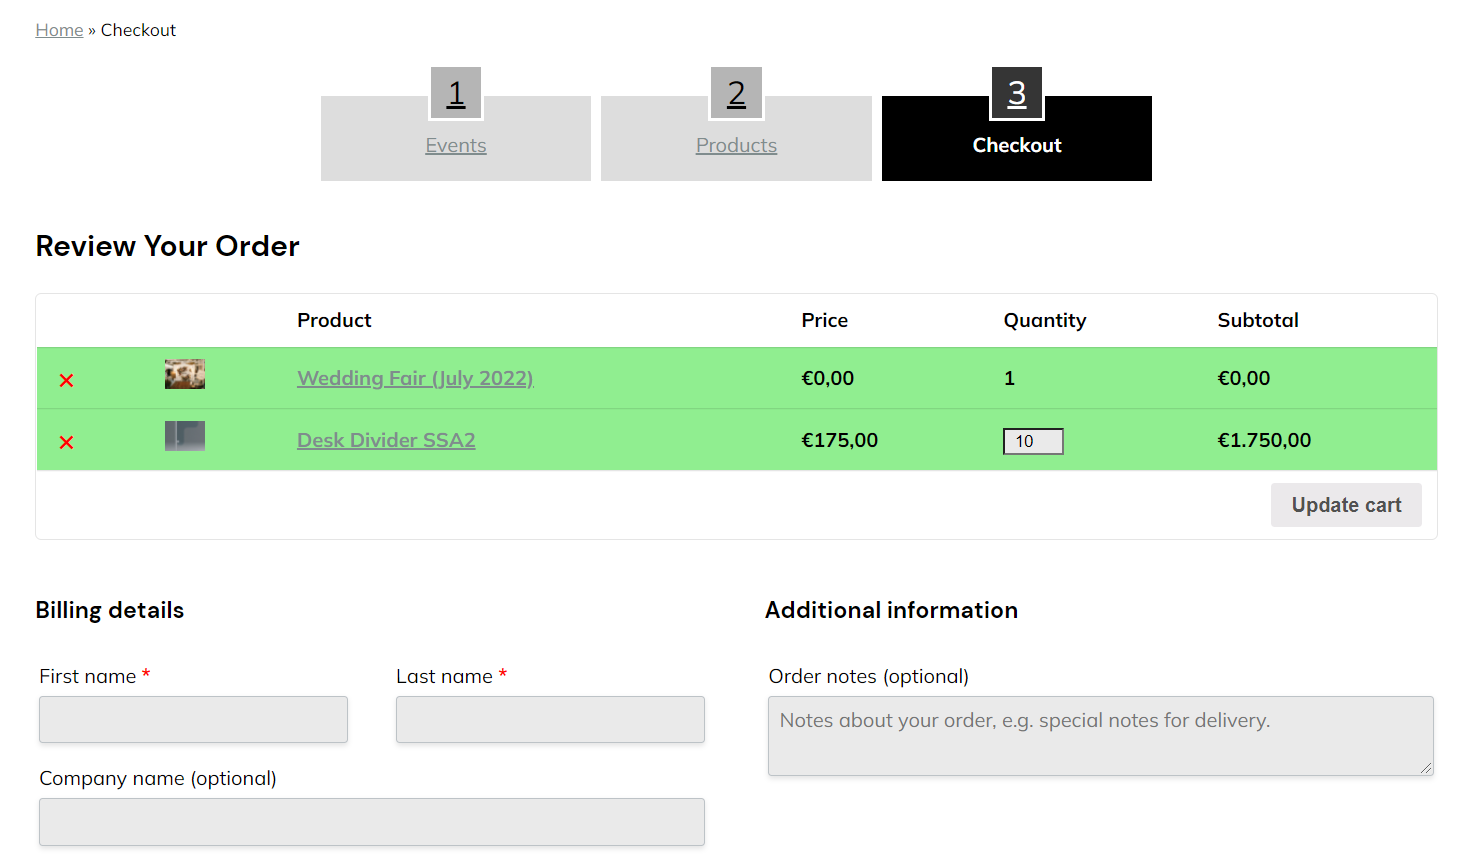Switch to the Products step tab
The image size is (1476, 865).
736,146
